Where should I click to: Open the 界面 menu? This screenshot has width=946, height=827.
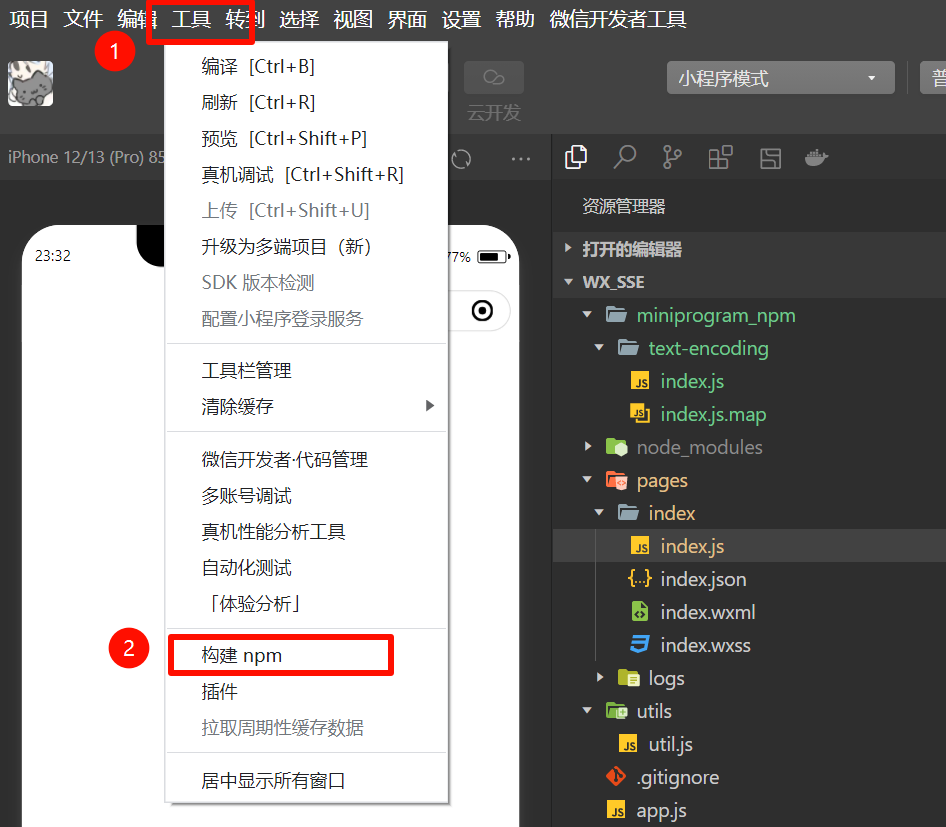(x=407, y=19)
